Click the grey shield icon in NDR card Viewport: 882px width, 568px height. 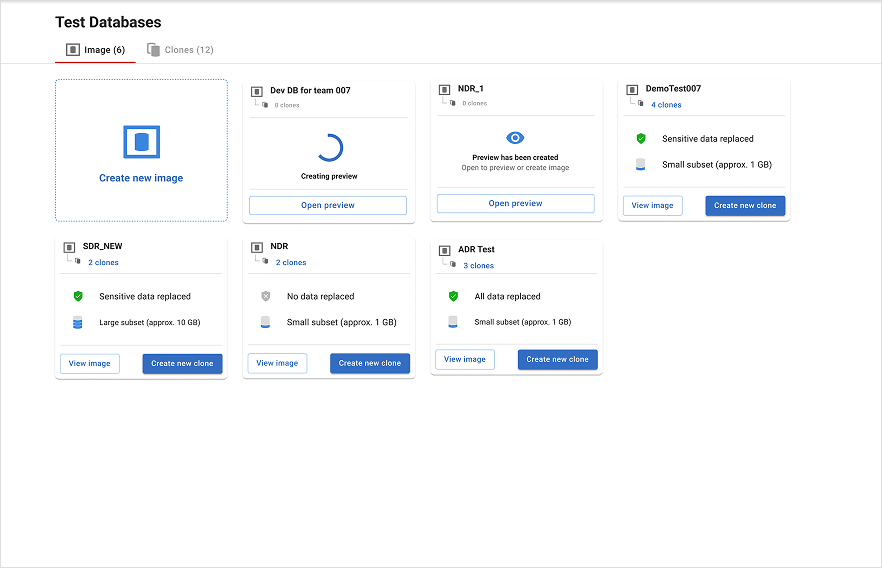point(265,297)
